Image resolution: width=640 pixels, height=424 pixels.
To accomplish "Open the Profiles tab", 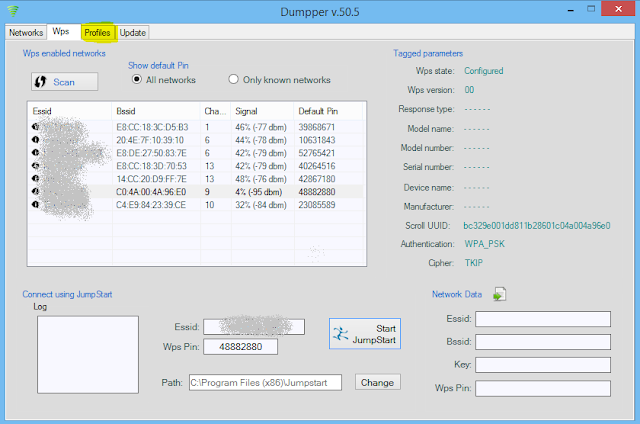I will click(x=97, y=33).
